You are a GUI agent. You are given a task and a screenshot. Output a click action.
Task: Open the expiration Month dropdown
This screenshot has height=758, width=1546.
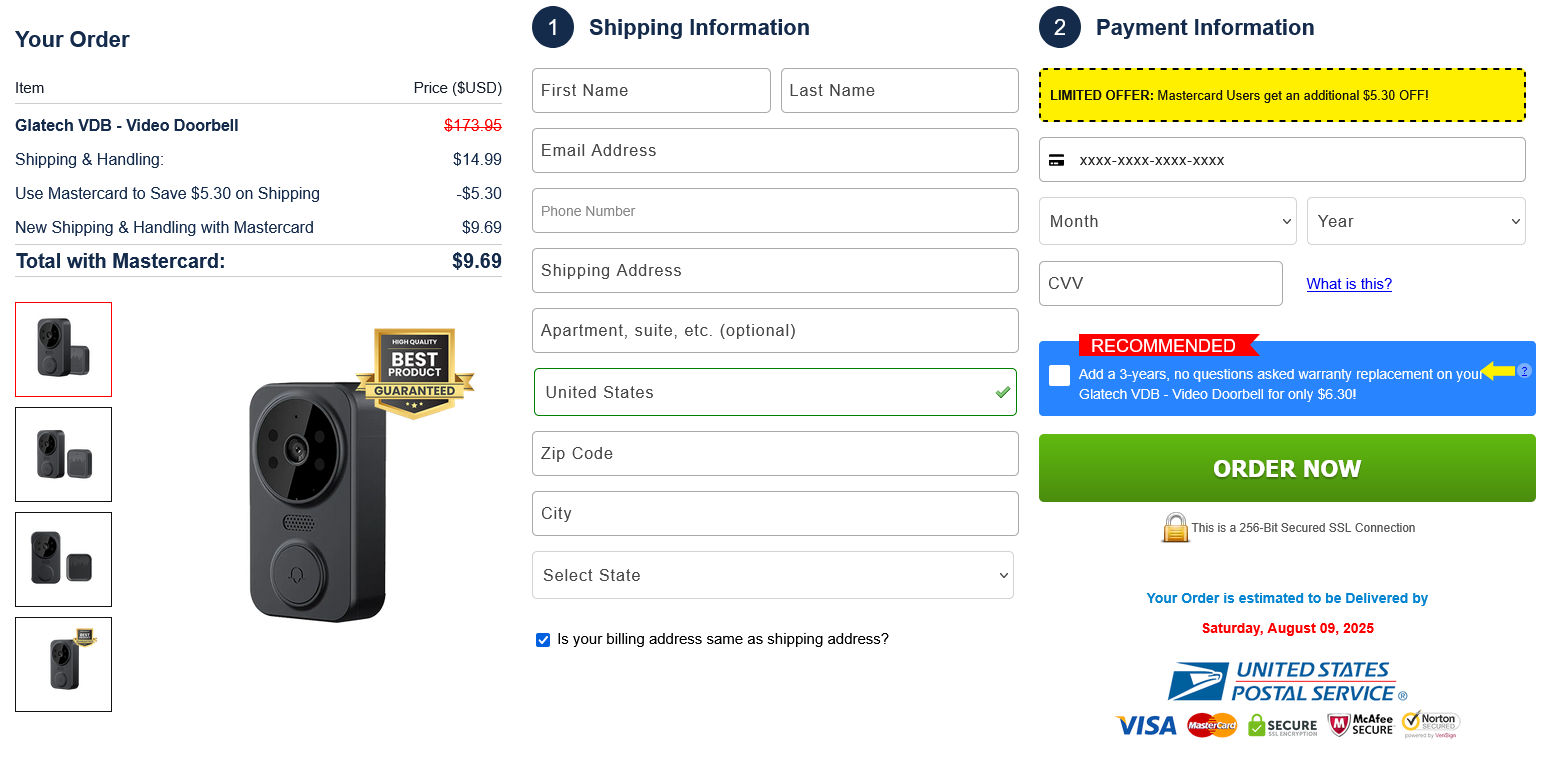[1168, 221]
